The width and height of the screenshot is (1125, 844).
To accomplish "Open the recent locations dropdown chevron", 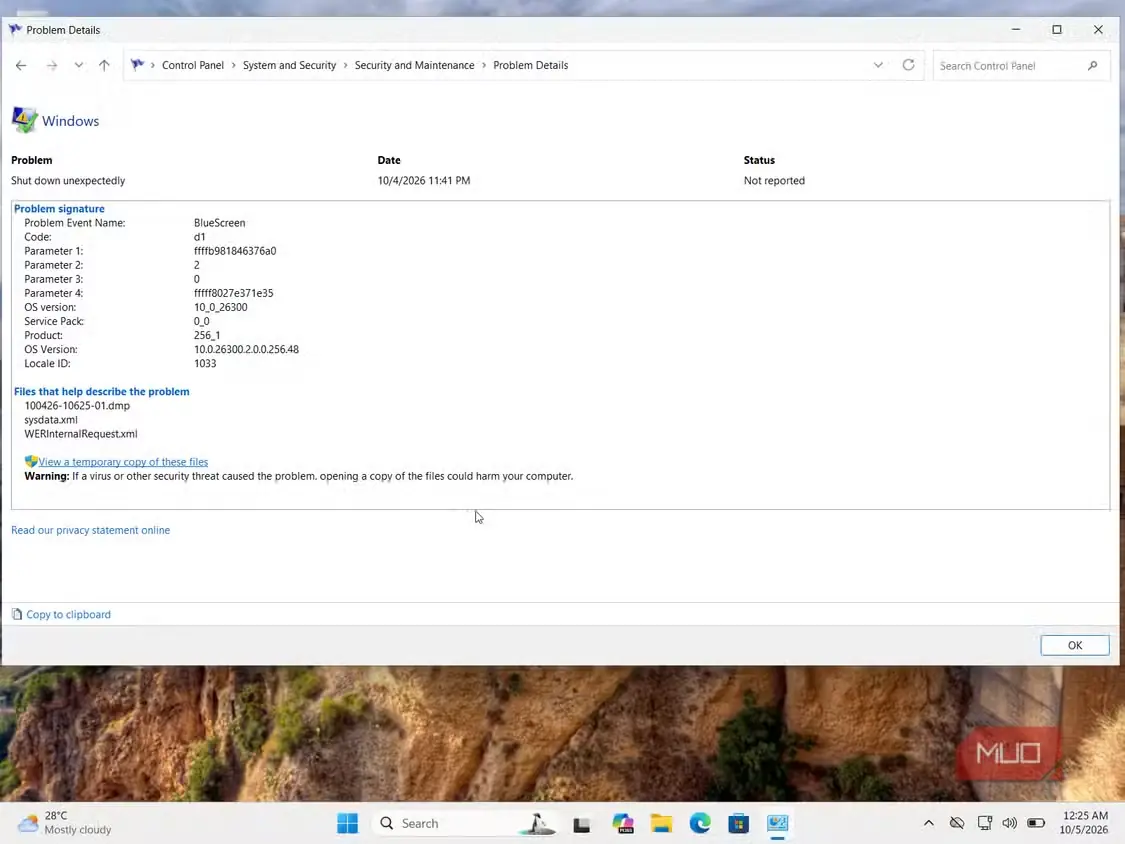I will [78, 65].
